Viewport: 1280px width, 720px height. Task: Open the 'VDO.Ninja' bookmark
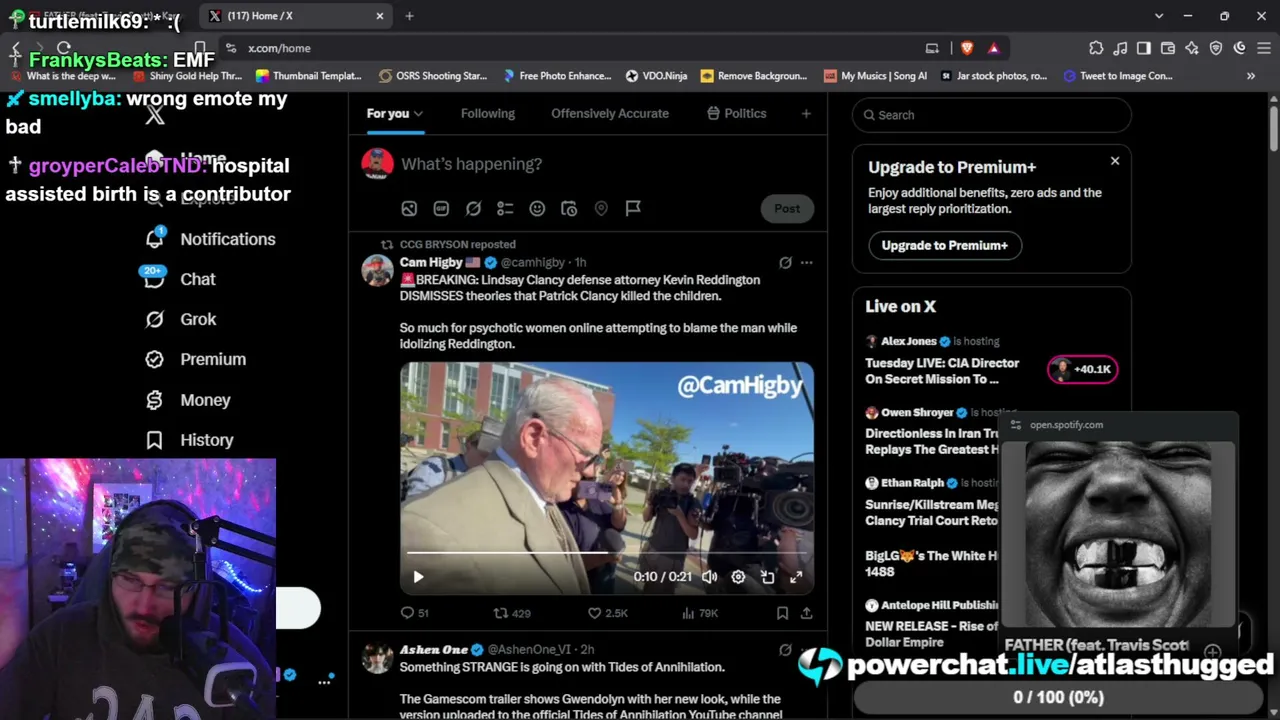(x=656, y=76)
